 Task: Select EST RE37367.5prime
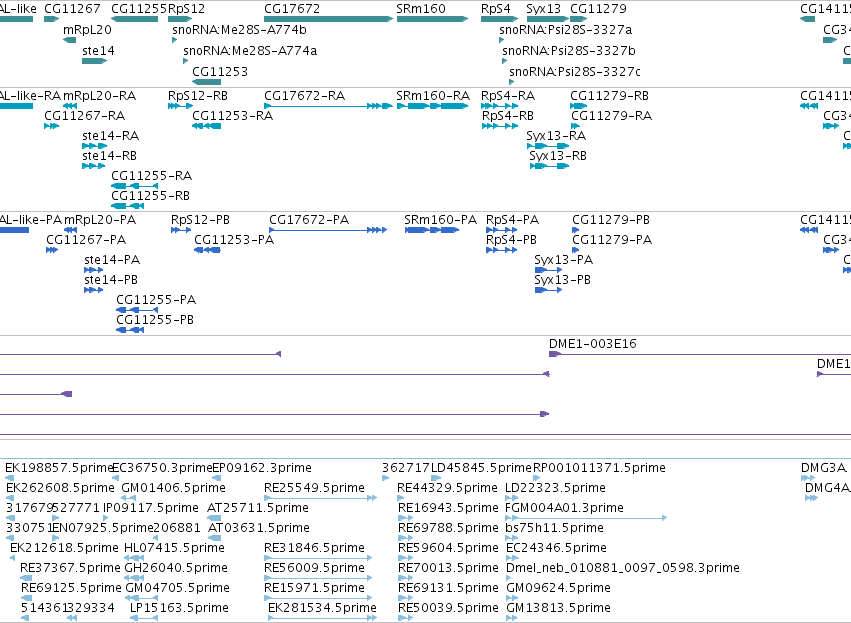70,568
